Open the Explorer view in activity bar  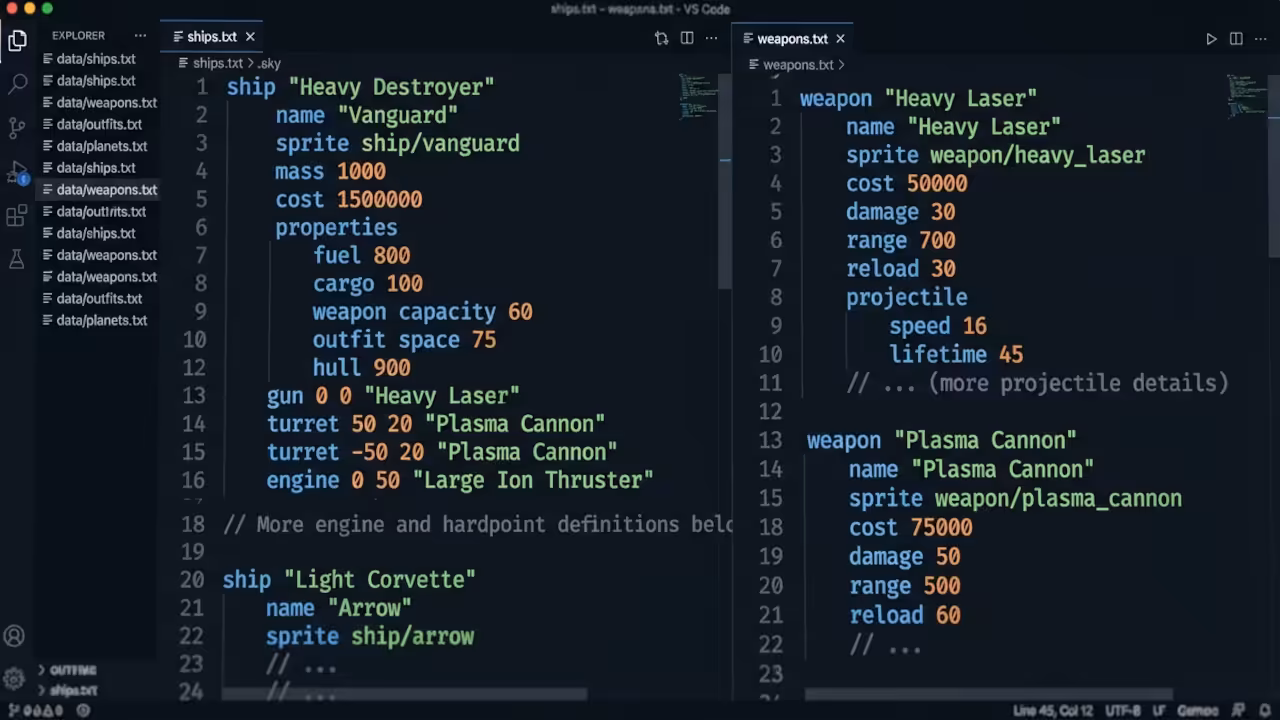coord(17,41)
